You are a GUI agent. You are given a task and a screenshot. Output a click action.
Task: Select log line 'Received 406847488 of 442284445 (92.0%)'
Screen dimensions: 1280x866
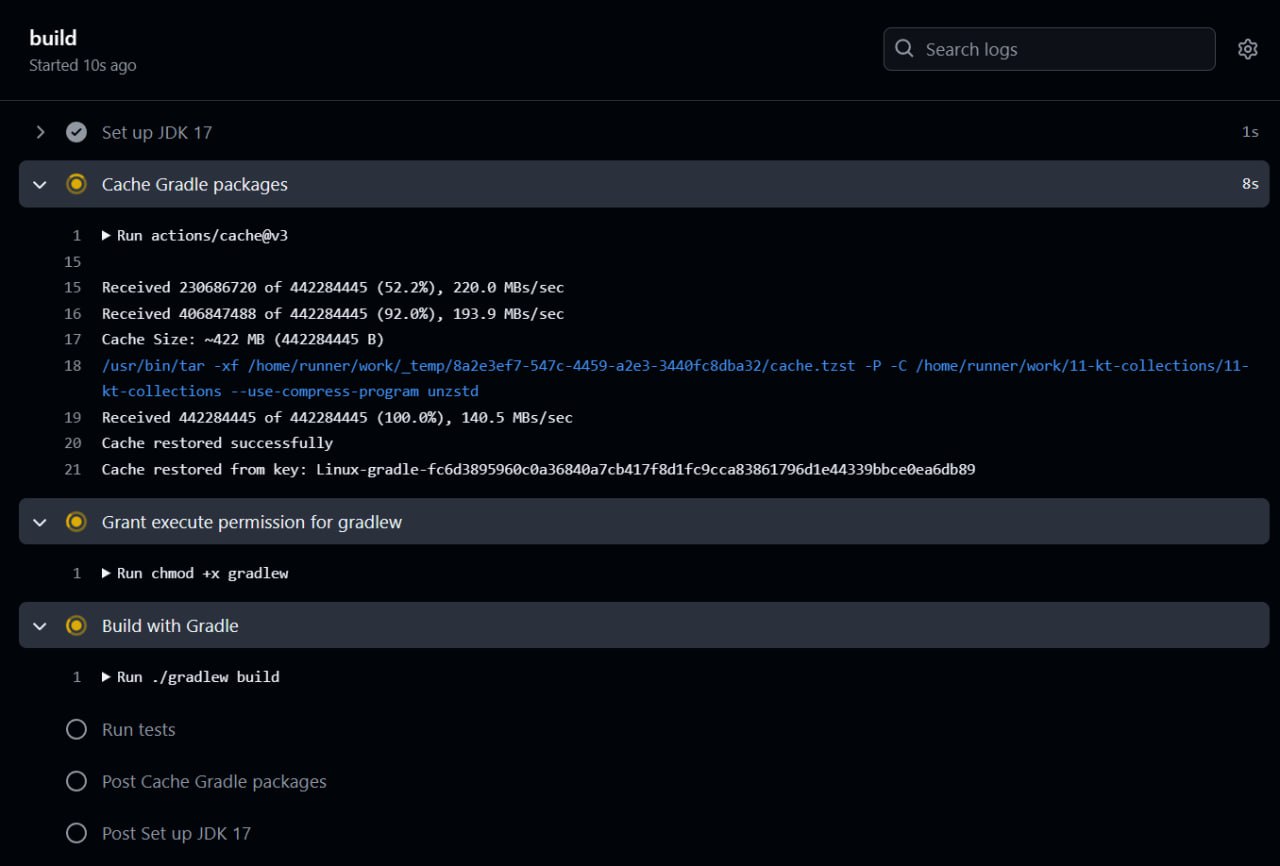(x=333, y=313)
